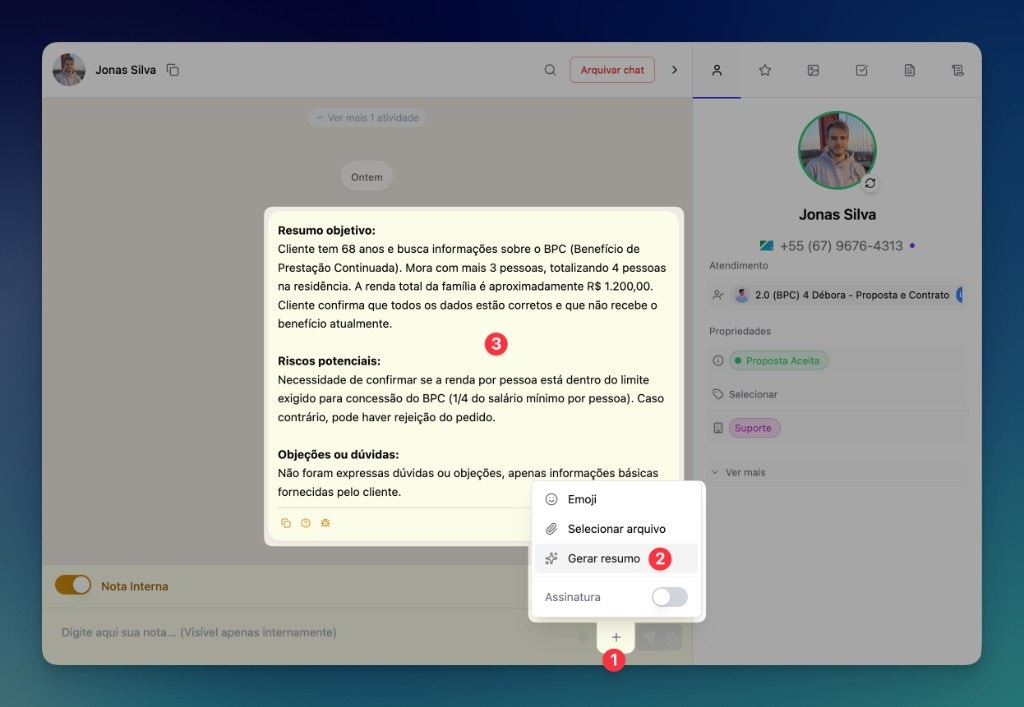Collapse the right panel with the arrow chevron
1024x707 pixels.
(x=674, y=70)
